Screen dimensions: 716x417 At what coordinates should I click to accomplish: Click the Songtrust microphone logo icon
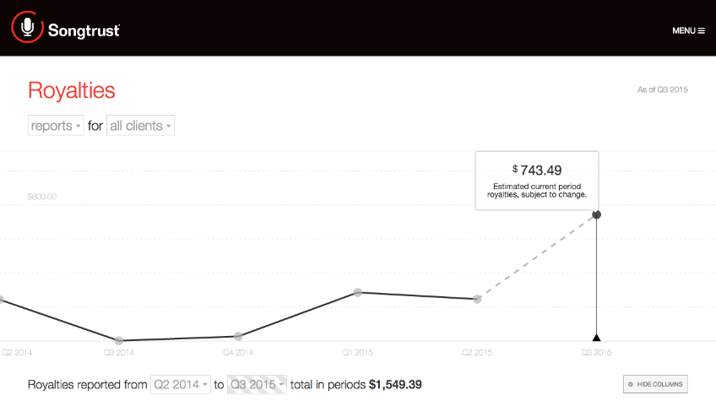coord(27,27)
